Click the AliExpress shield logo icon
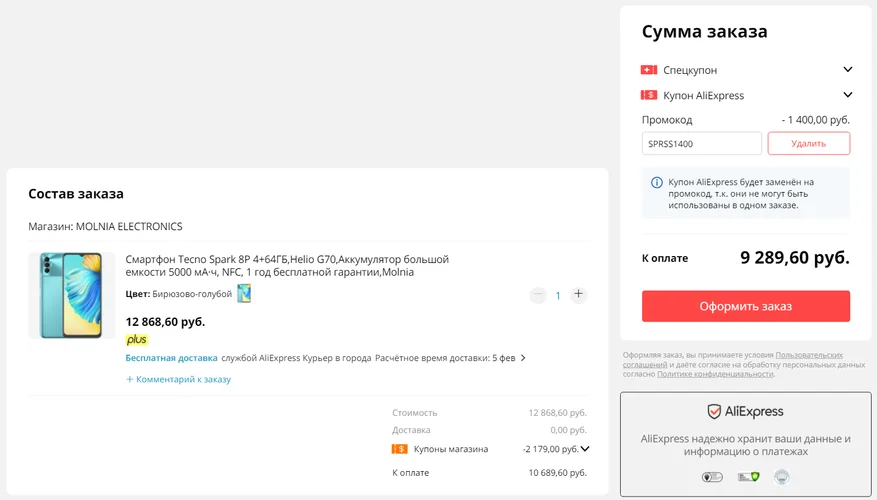 (x=714, y=412)
